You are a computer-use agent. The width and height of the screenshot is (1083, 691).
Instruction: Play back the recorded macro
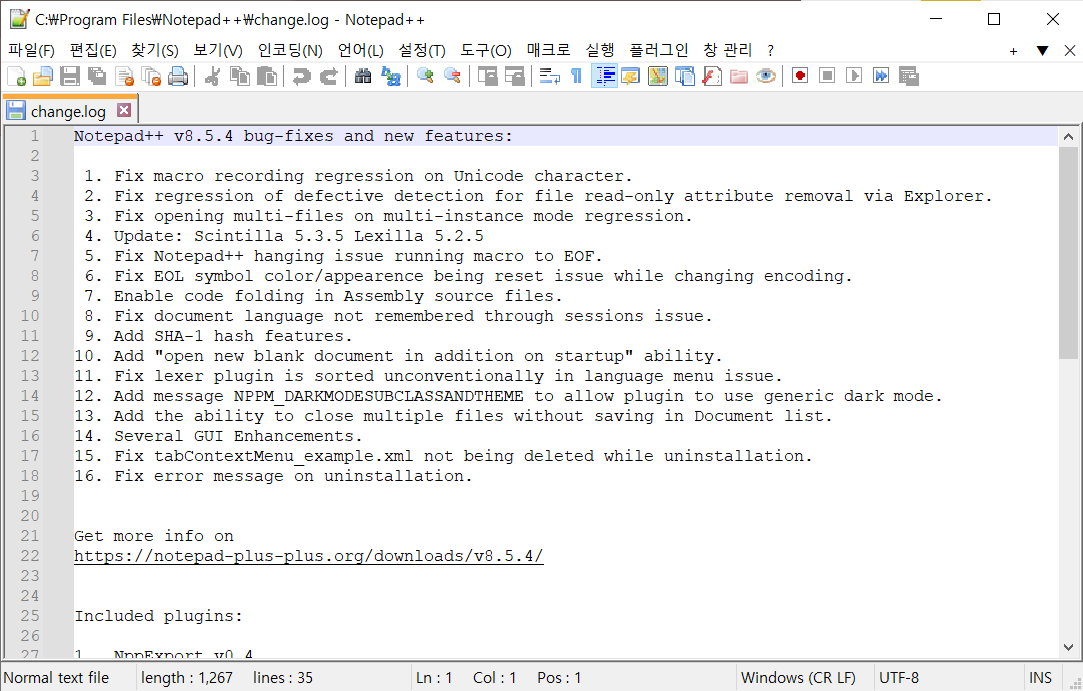(854, 76)
